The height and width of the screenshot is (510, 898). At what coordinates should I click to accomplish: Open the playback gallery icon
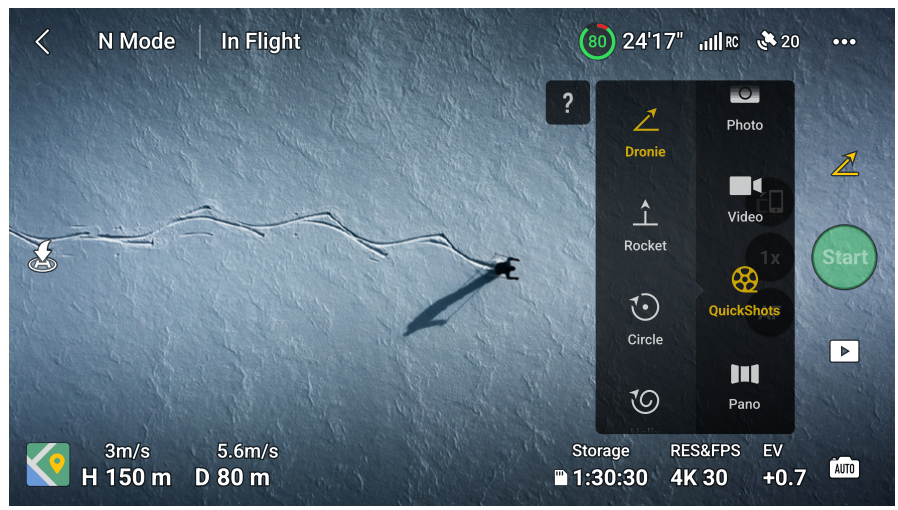(844, 351)
